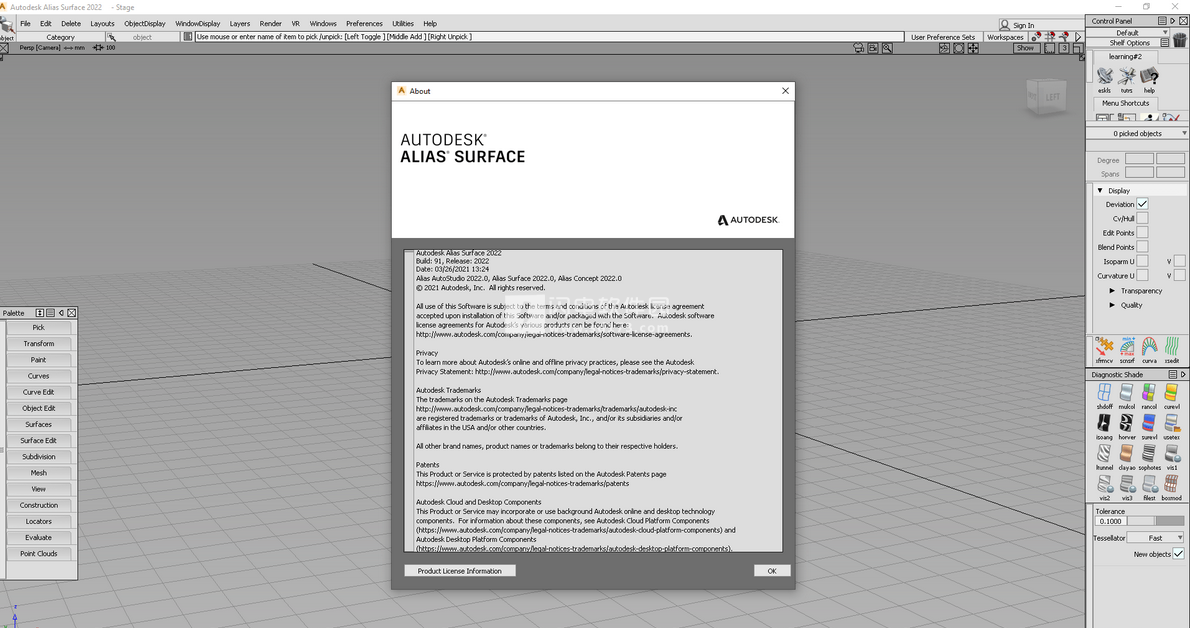Screen dimensions: 1190x628
Task: Enable the Isoparm V checkbox
Action: [x=1179, y=261]
